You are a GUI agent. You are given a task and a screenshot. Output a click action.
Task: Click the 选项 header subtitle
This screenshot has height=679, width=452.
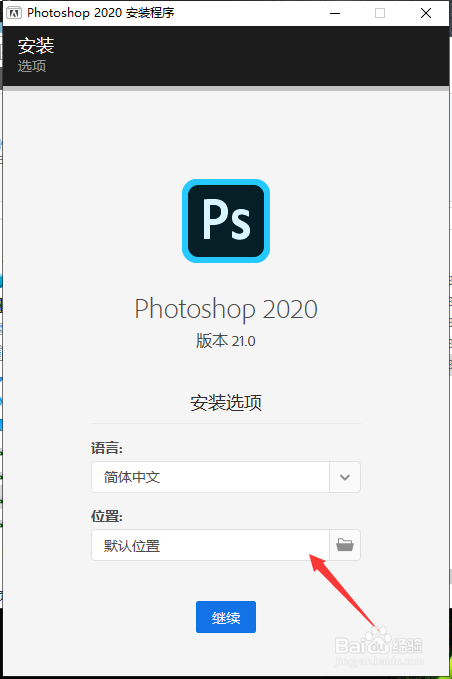coord(32,66)
